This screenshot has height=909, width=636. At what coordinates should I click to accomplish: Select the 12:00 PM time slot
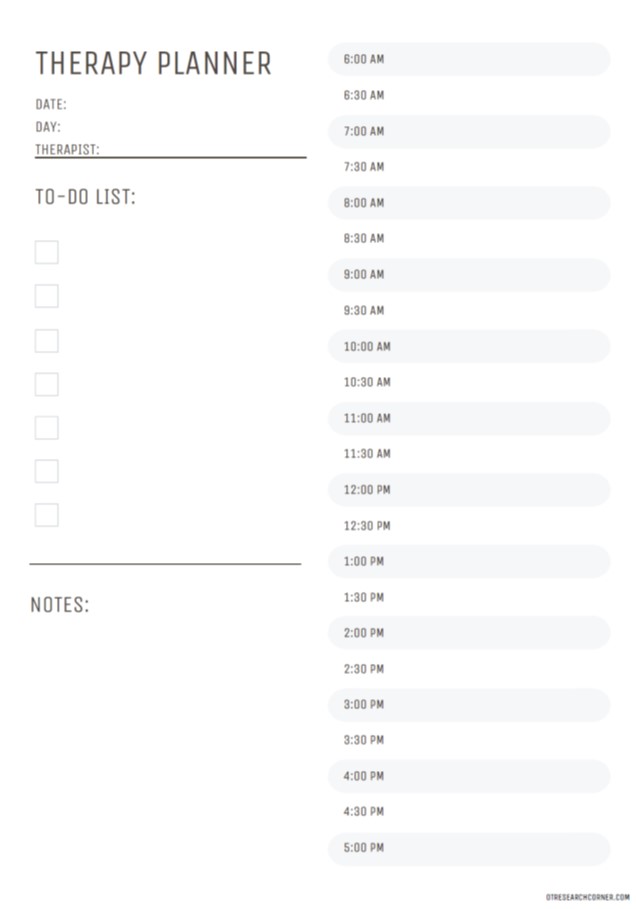point(468,490)
